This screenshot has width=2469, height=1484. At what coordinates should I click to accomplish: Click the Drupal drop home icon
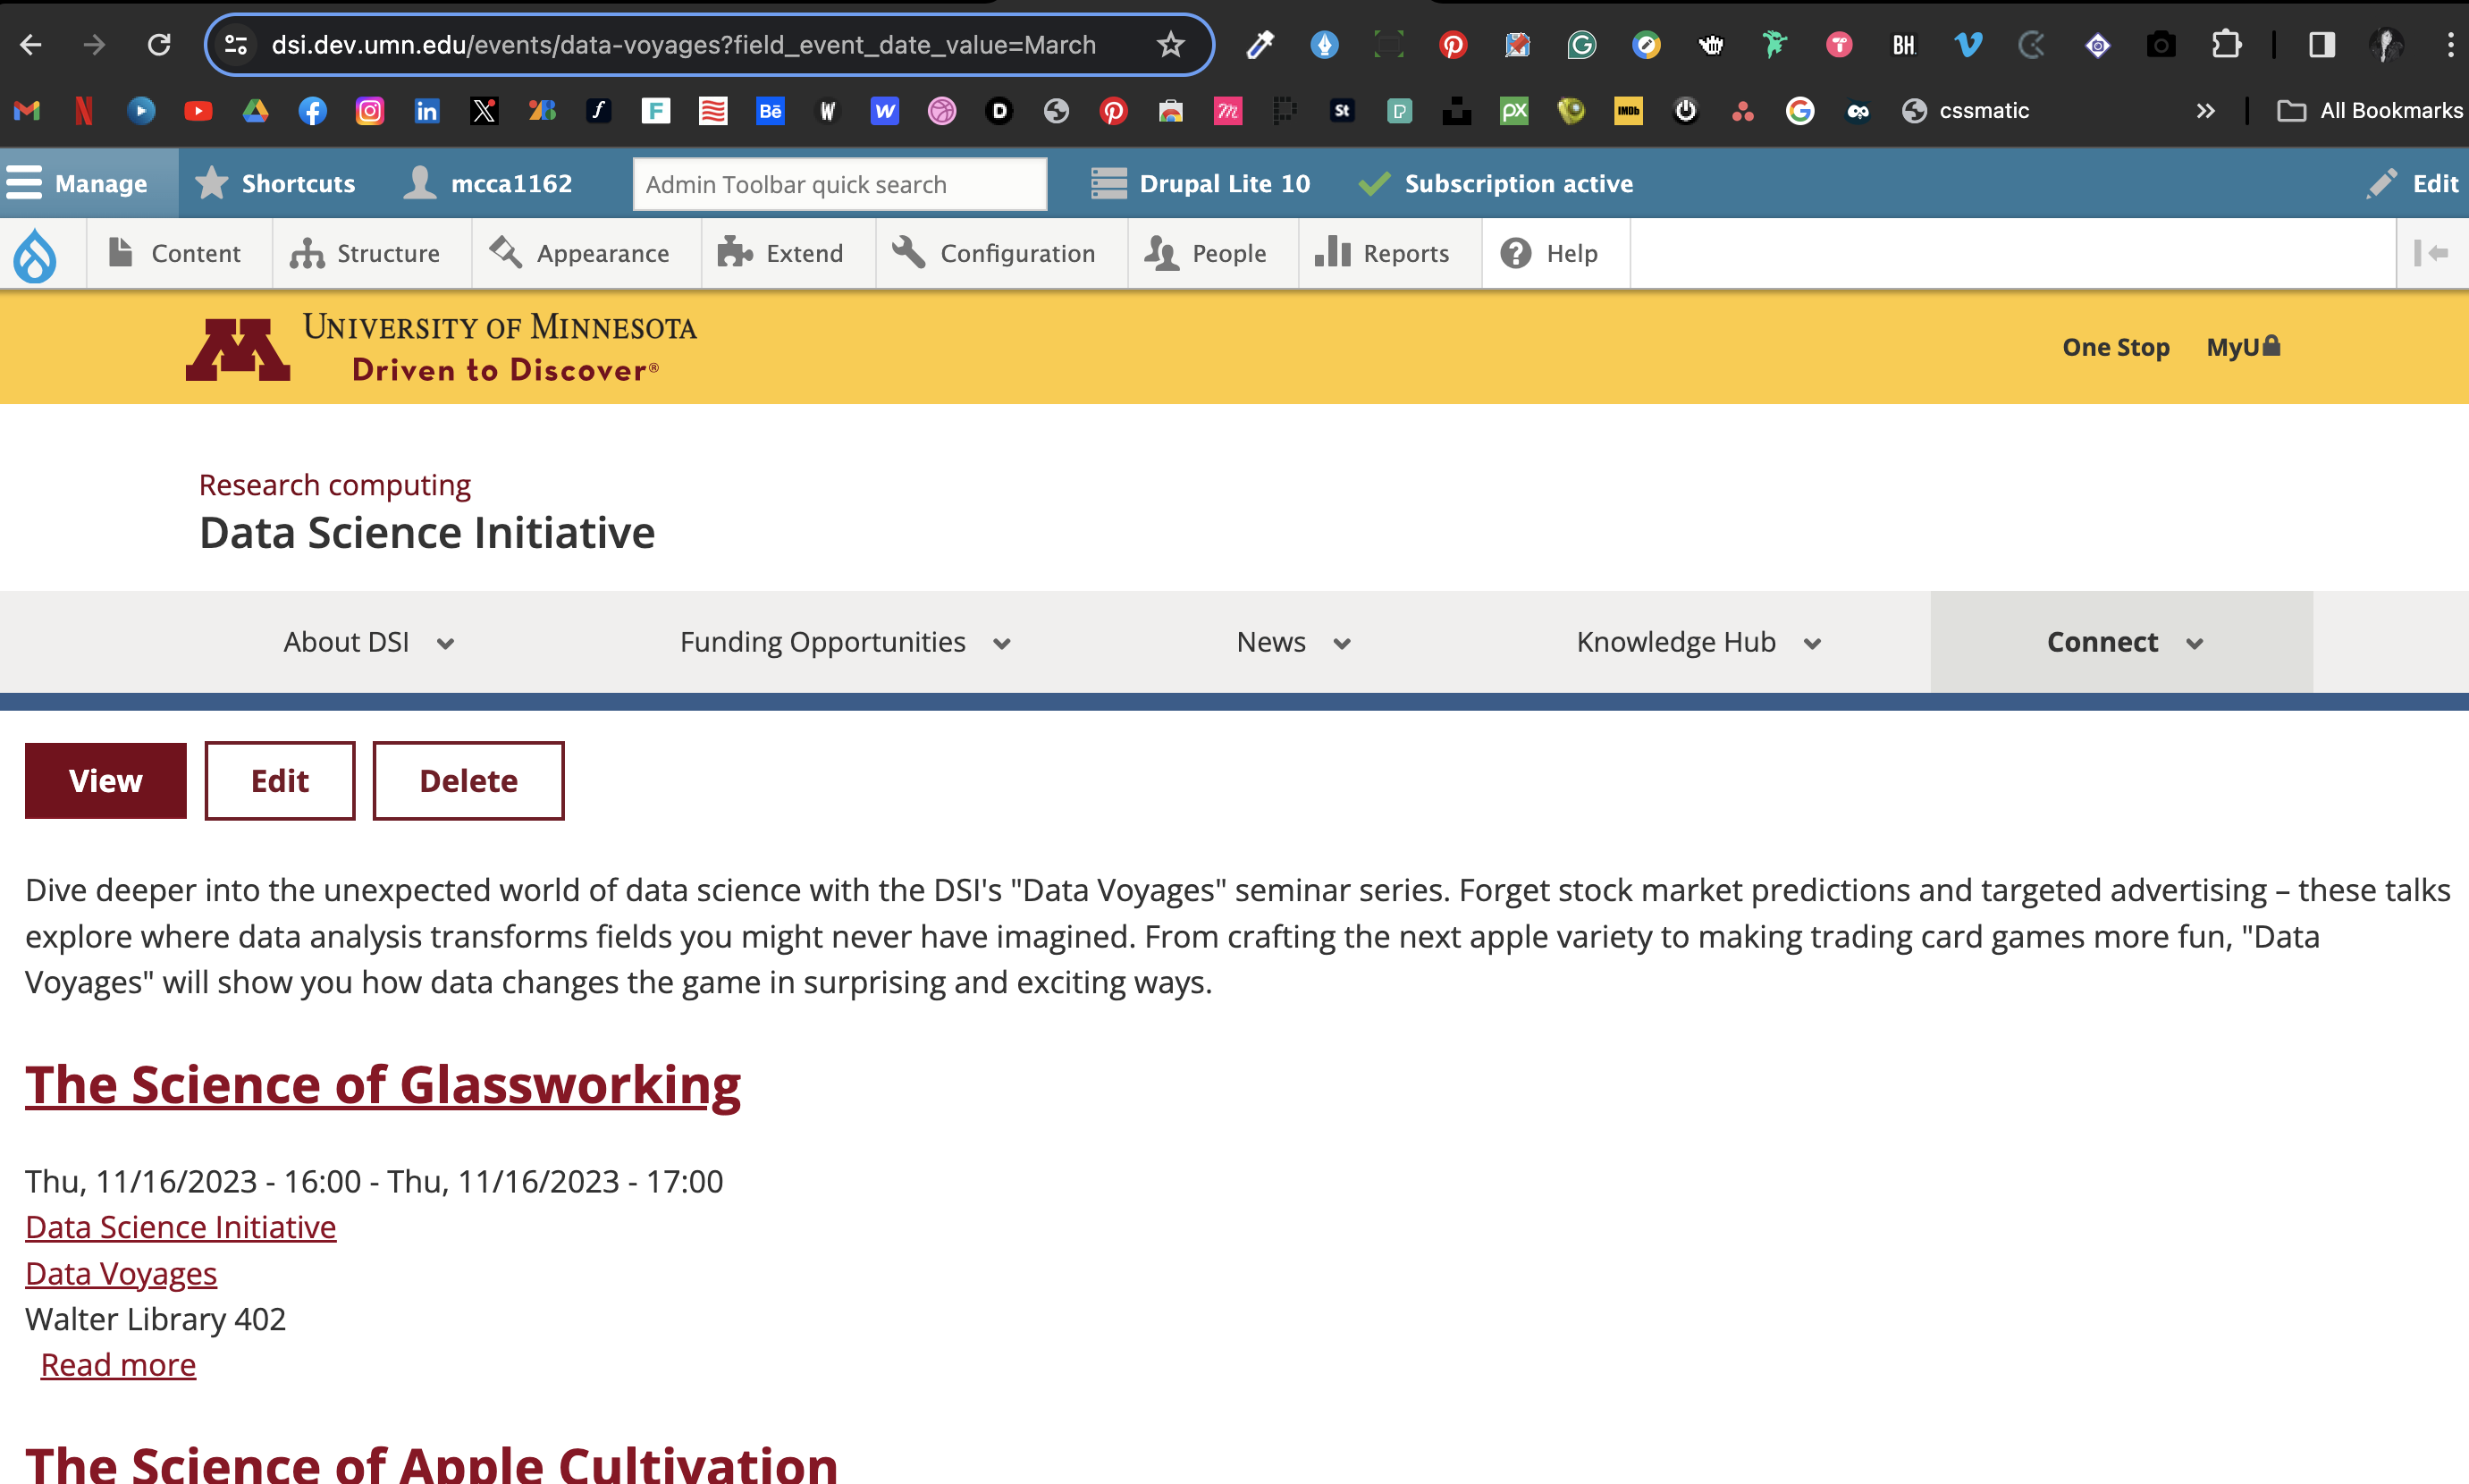coord(35,254)
